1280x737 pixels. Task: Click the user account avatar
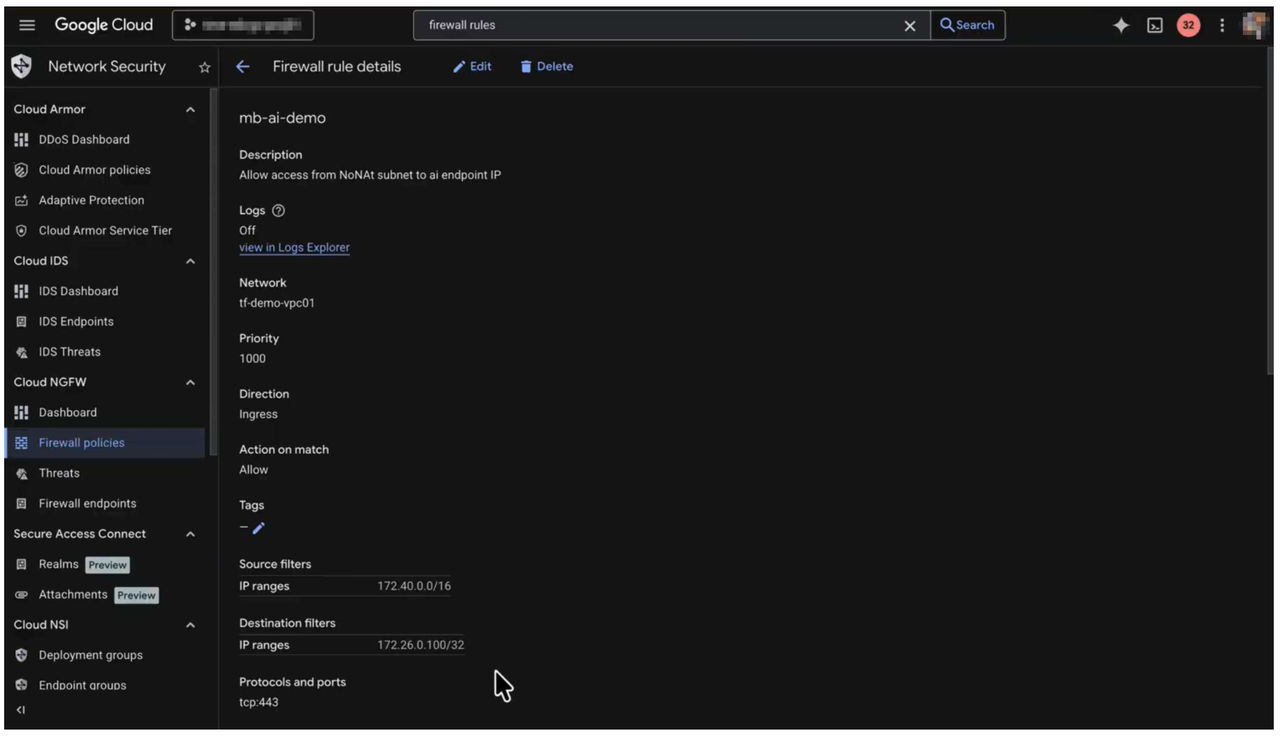coord(1255,25)
